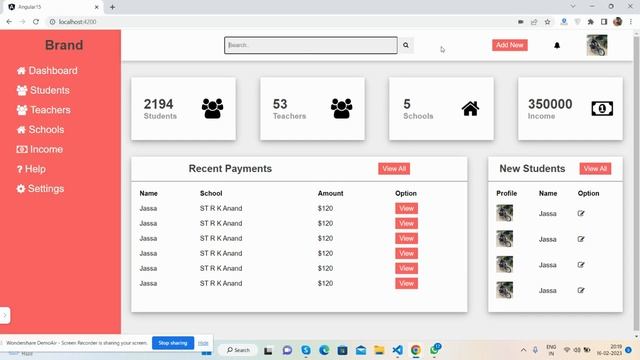
Task: Click the taskbar Search box
Action: 238,350
